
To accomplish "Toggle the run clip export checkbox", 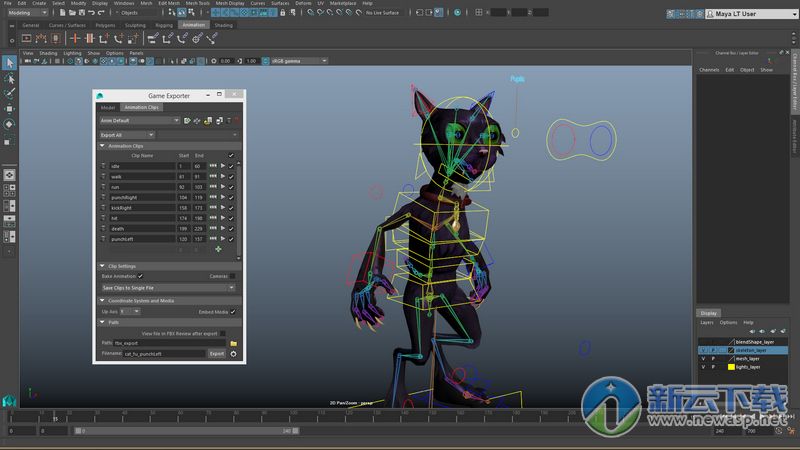I will pyautogui.click(x=231, y=187).
